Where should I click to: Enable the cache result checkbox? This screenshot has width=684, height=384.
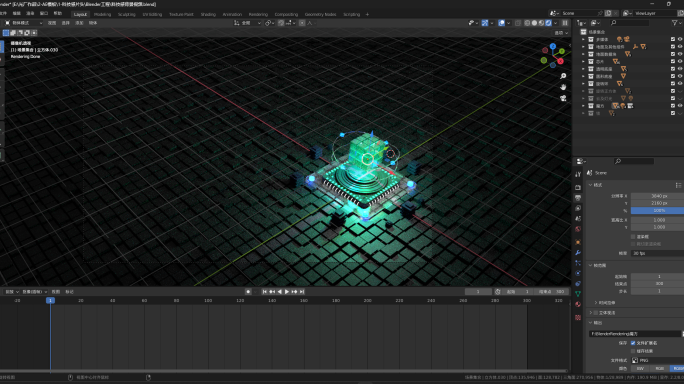point(633,351)
